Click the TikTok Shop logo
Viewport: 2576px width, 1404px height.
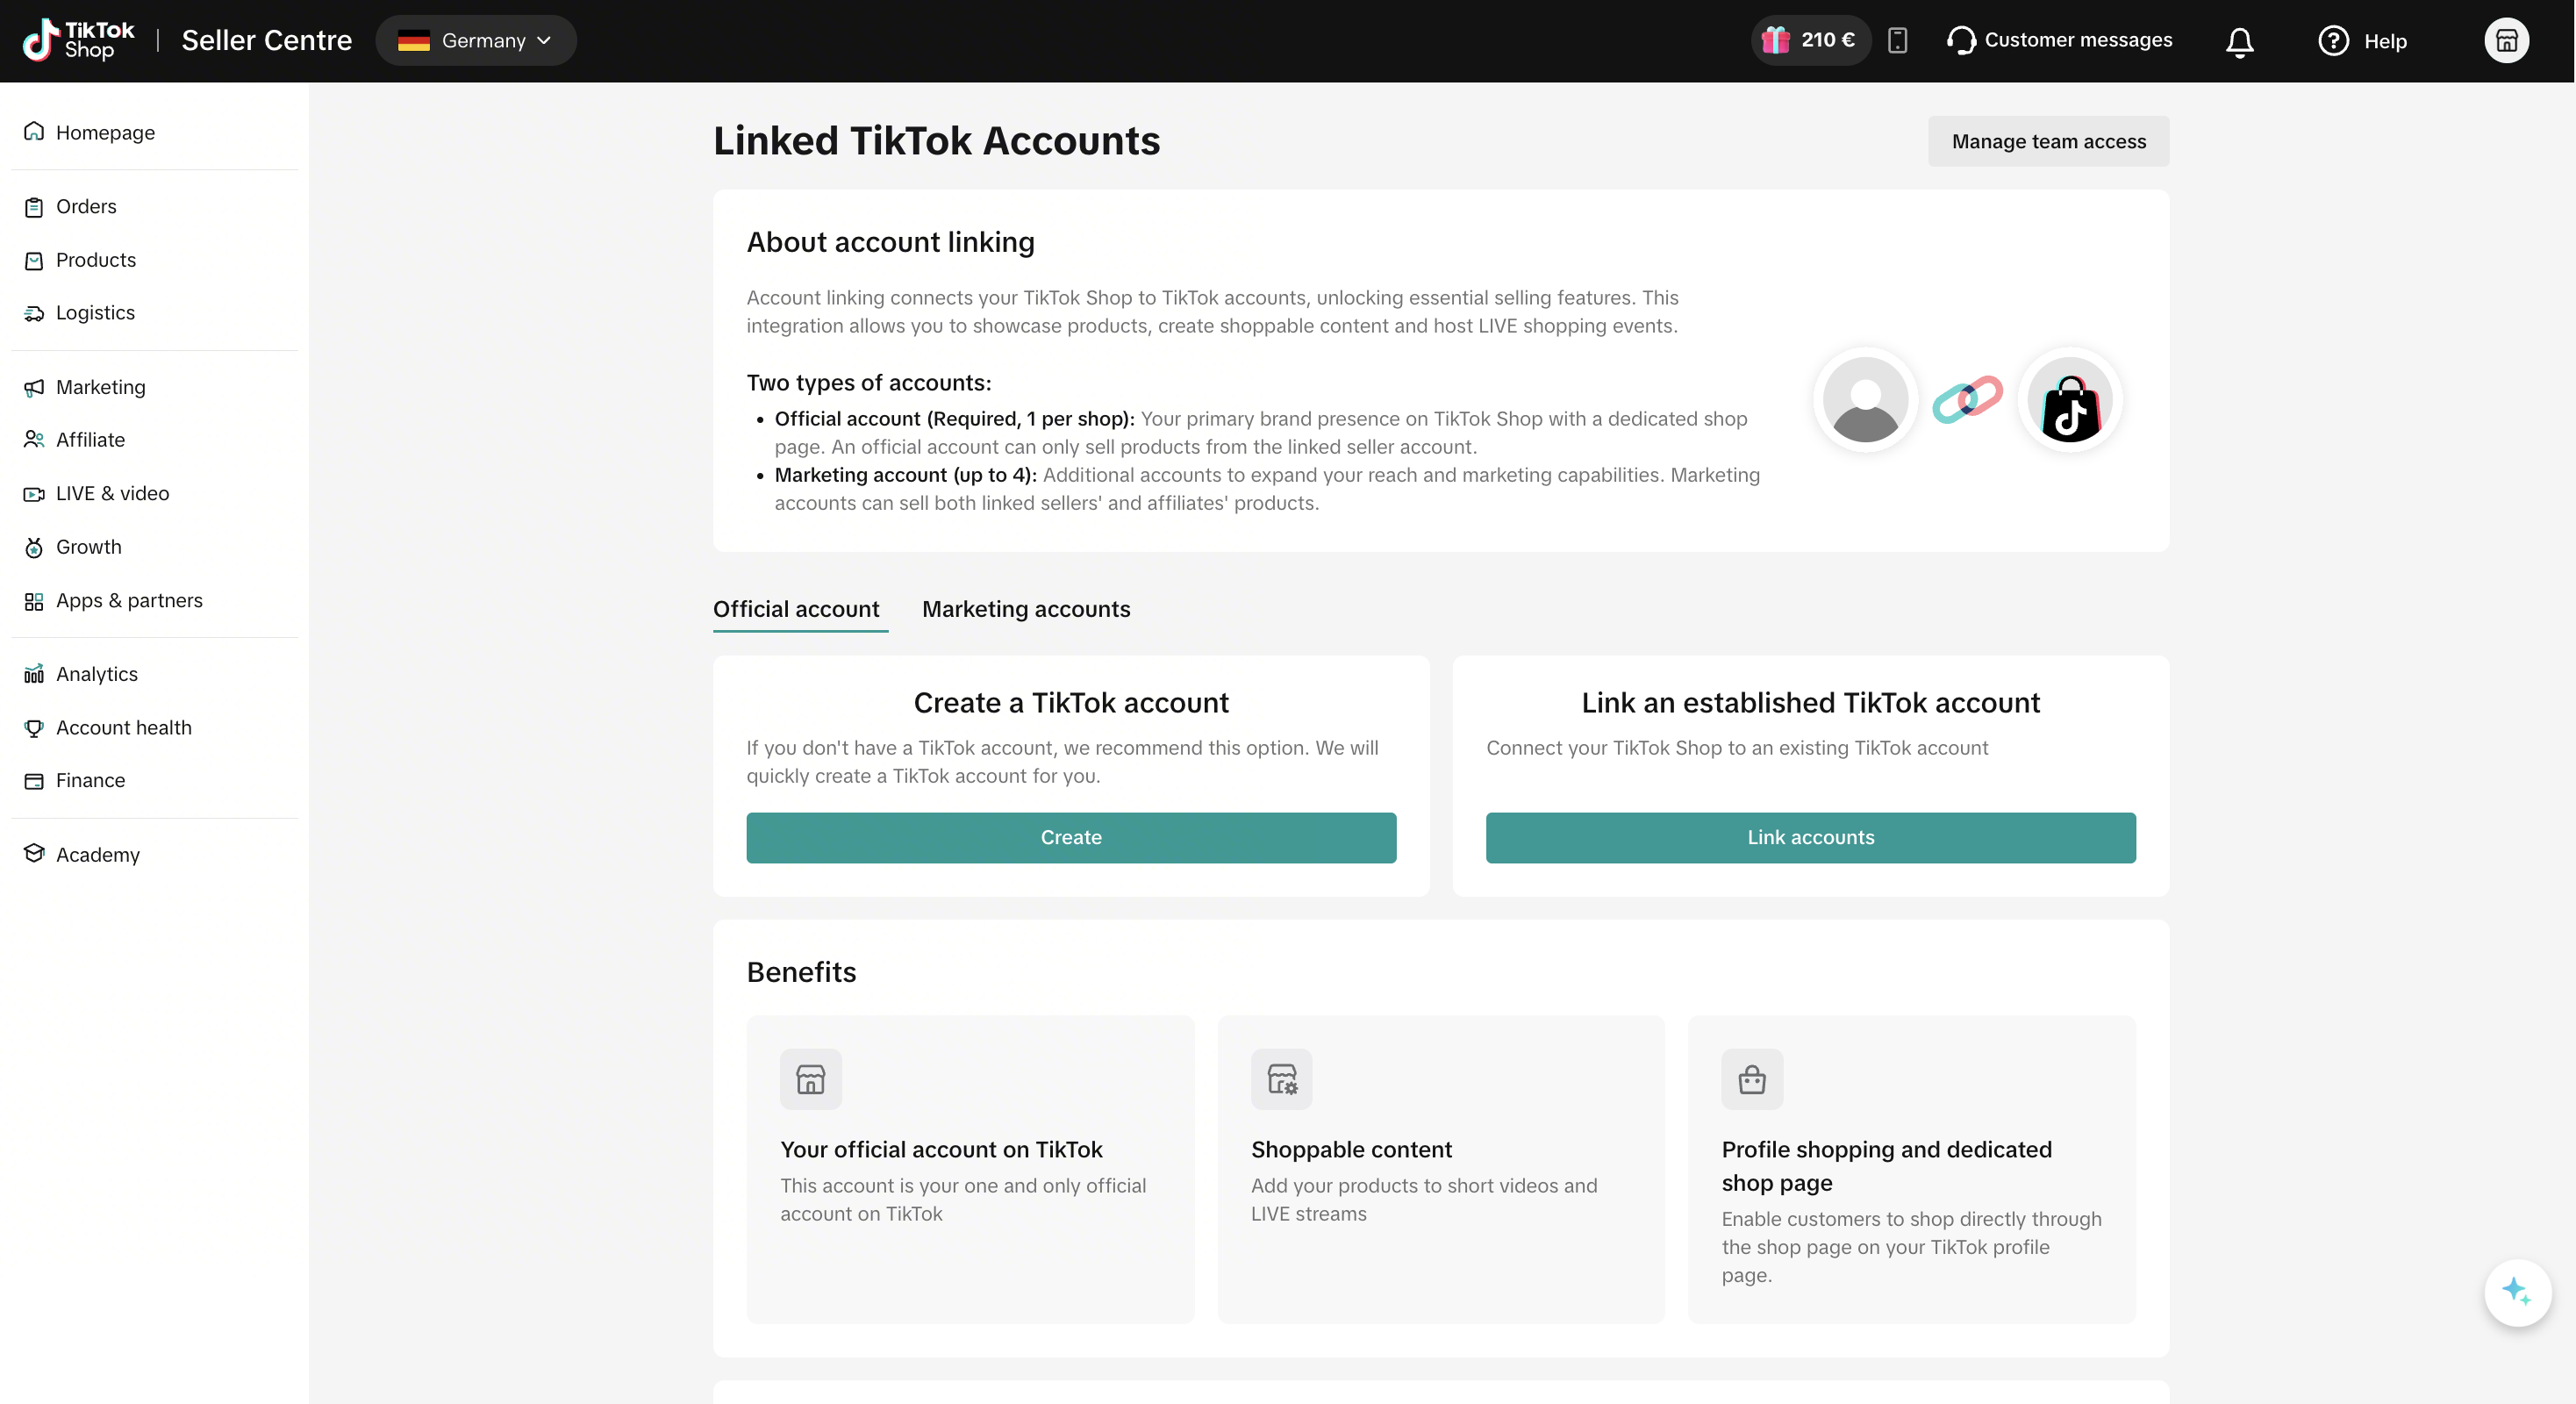click(x=78, y=40)
